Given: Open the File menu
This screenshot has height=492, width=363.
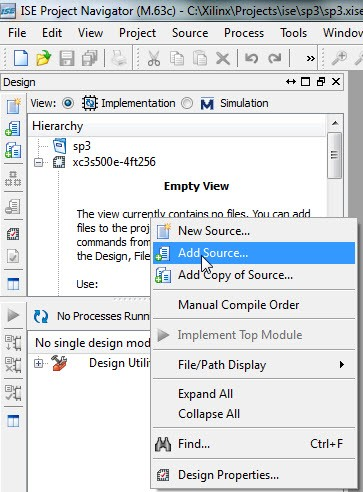Looking at the screenshot, I should click(17, 33).
